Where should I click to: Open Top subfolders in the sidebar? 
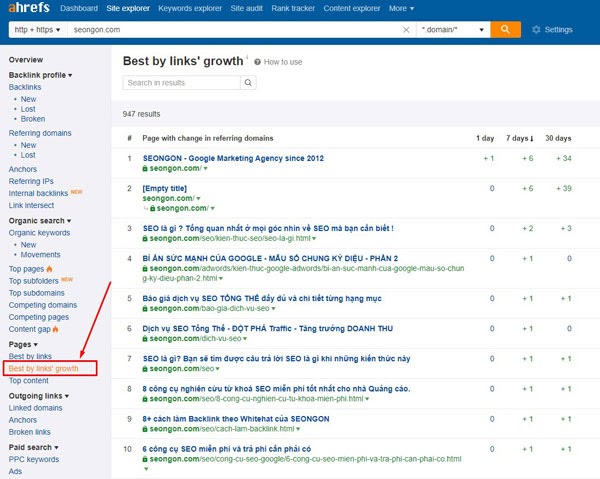pos(34,281)
